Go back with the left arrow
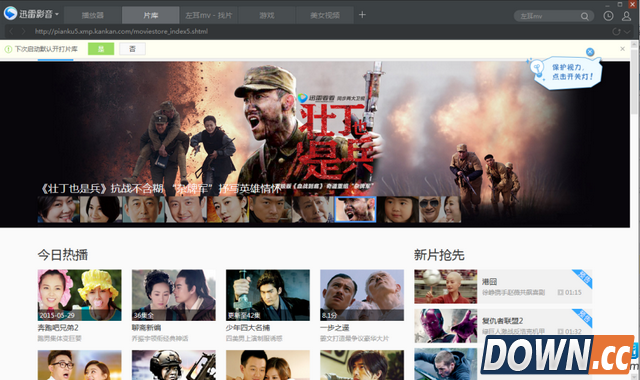640x380 pixels. click(x=11, y=31)
